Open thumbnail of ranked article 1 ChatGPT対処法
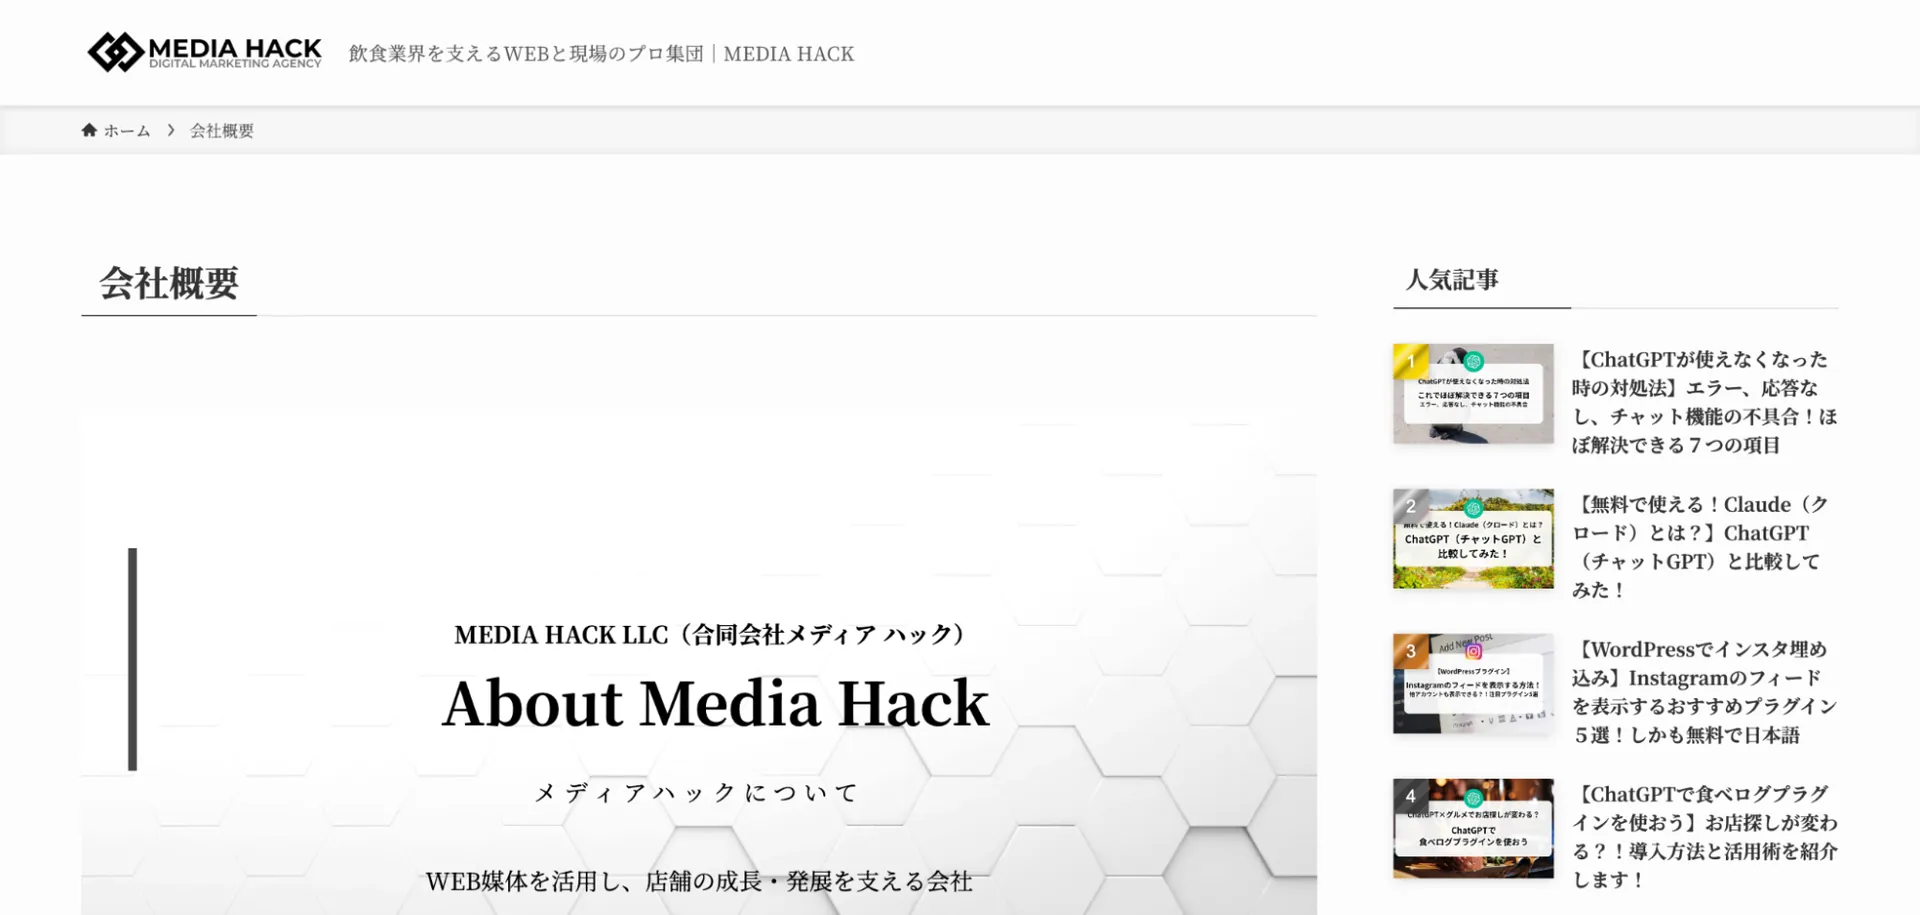1920x915 pixels. coord(1473,394)
